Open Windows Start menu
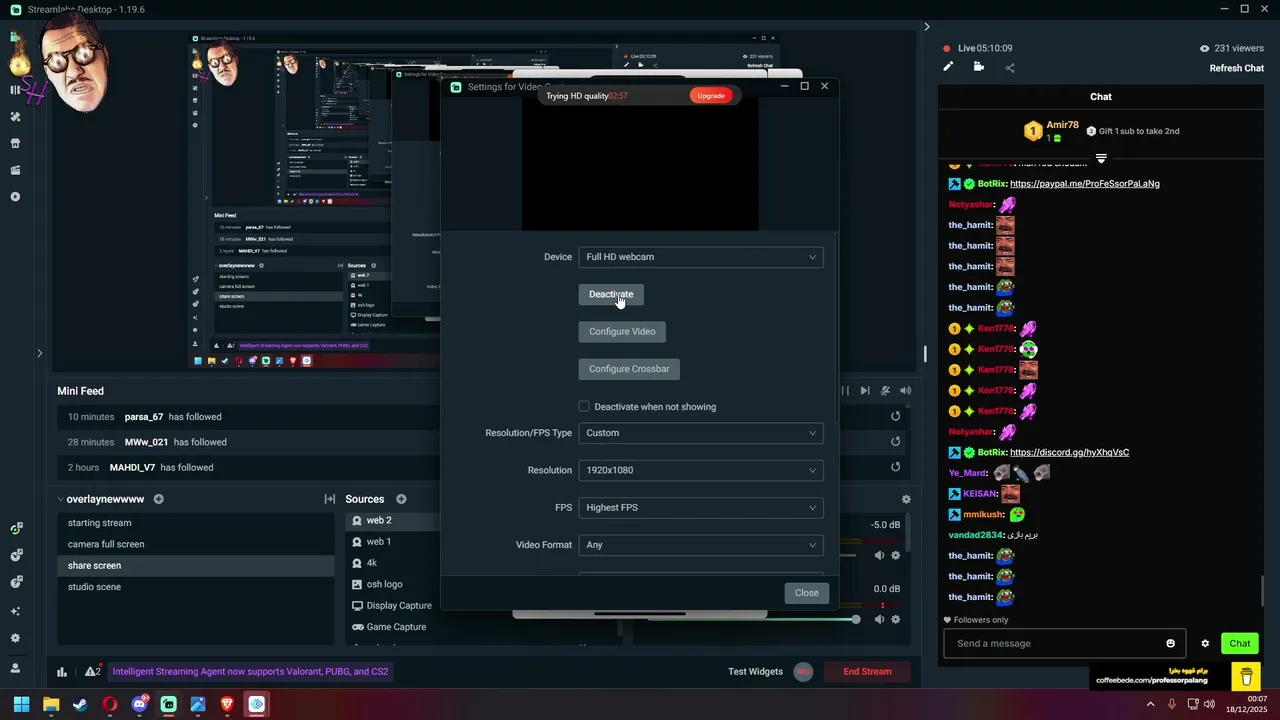 click(21, 704)
